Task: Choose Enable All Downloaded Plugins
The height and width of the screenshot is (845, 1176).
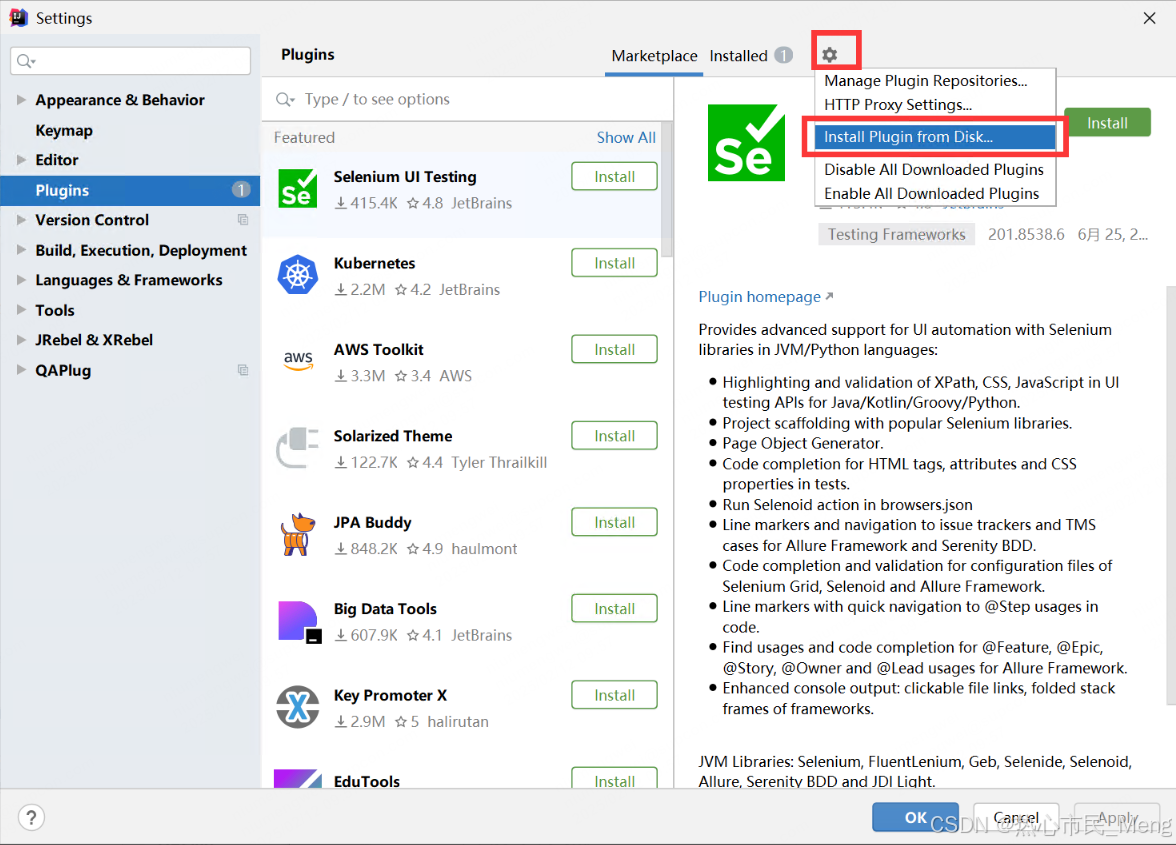Action: point(934,193)
